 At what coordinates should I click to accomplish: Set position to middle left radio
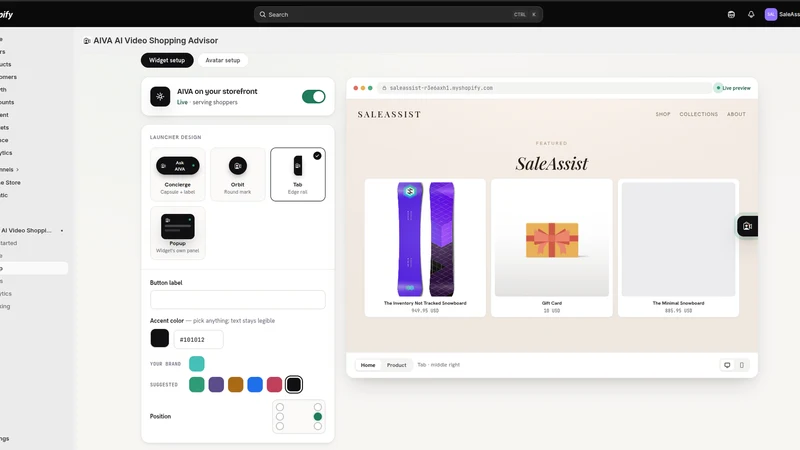[280, 416]
